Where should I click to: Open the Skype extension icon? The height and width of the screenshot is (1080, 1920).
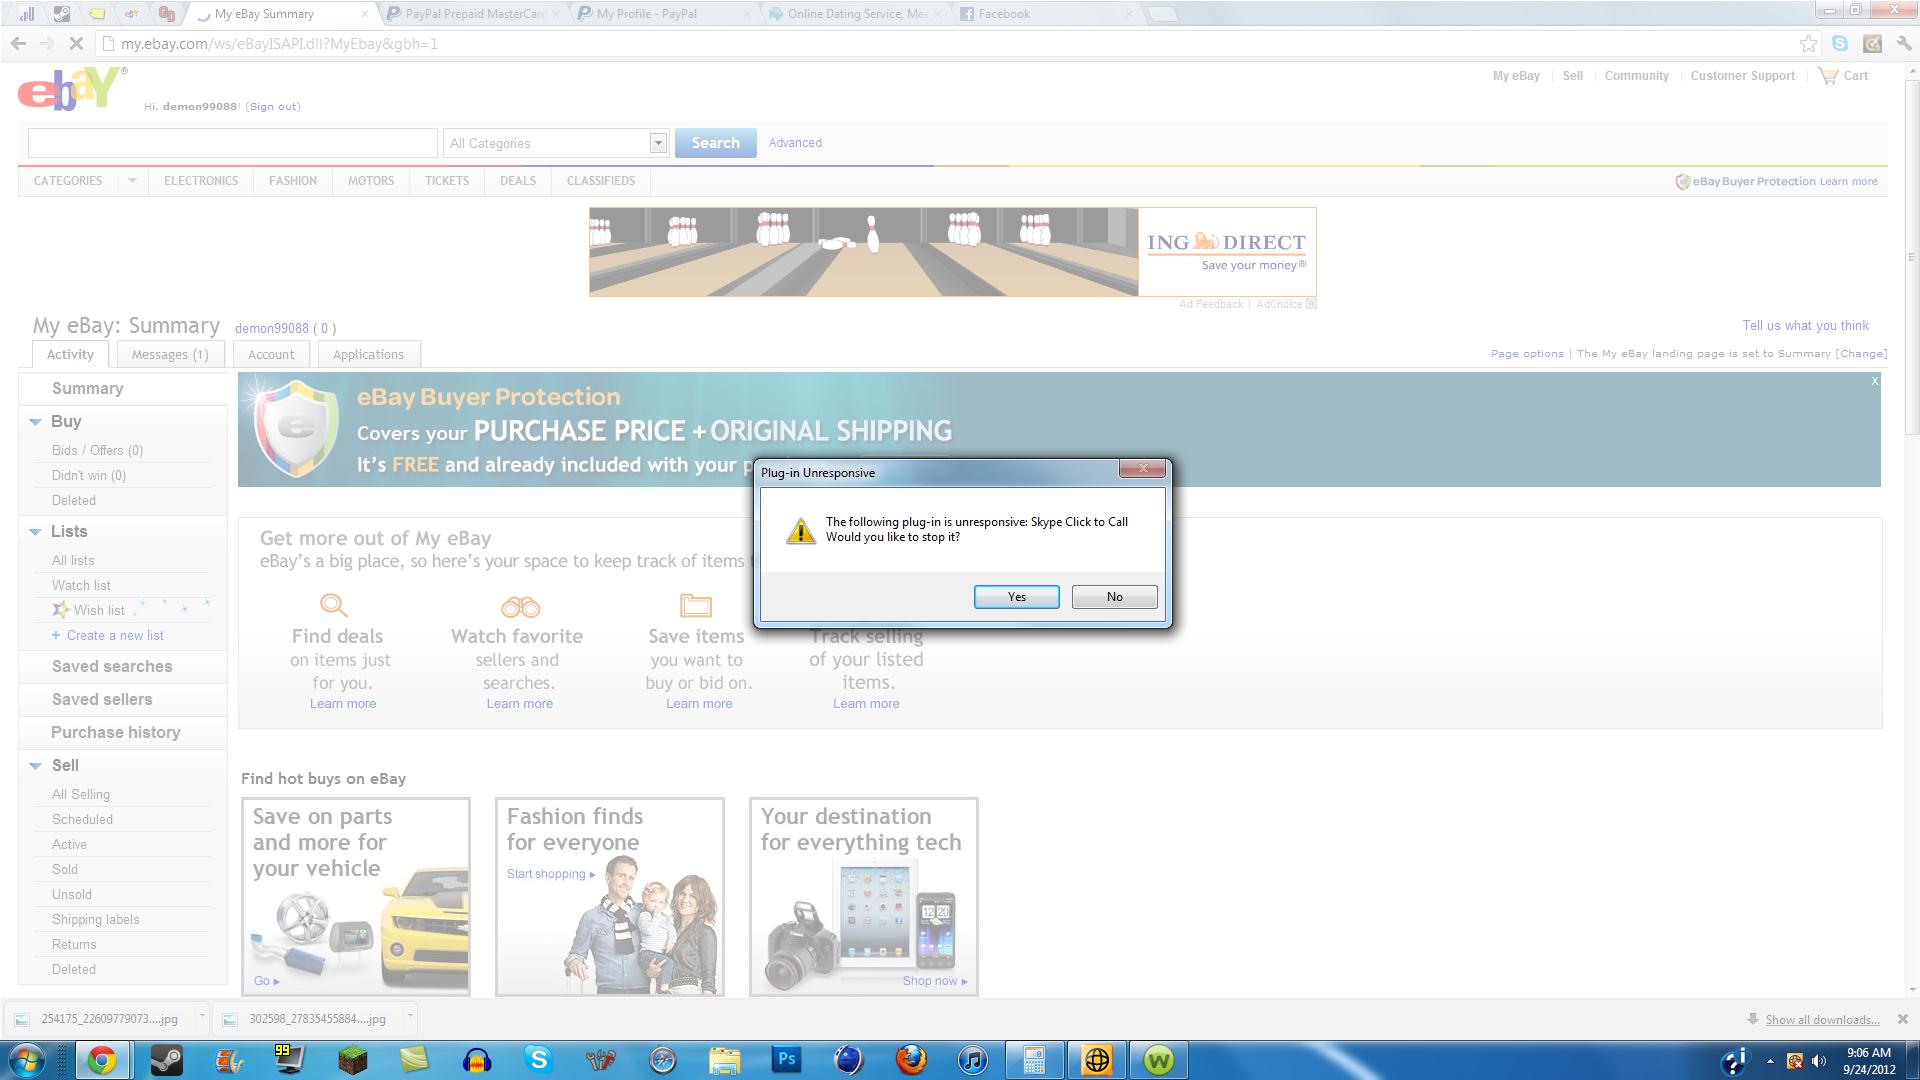(x=1840, y=44)
